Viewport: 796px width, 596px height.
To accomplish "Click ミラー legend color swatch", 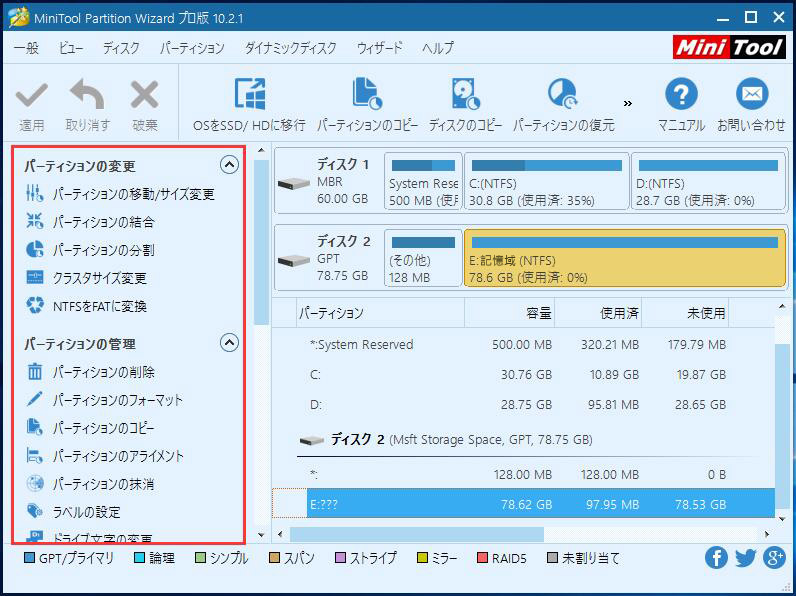I will click(421, 558).
